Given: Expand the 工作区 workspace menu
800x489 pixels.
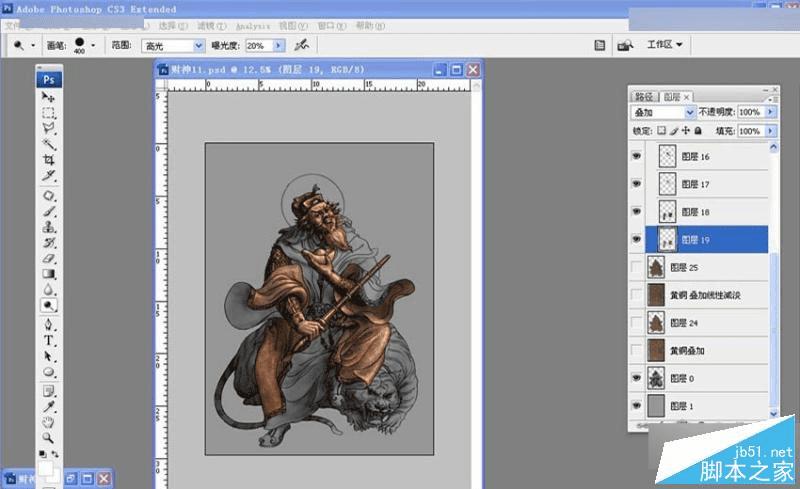Looking at the screenshot, I should [664, 45].
